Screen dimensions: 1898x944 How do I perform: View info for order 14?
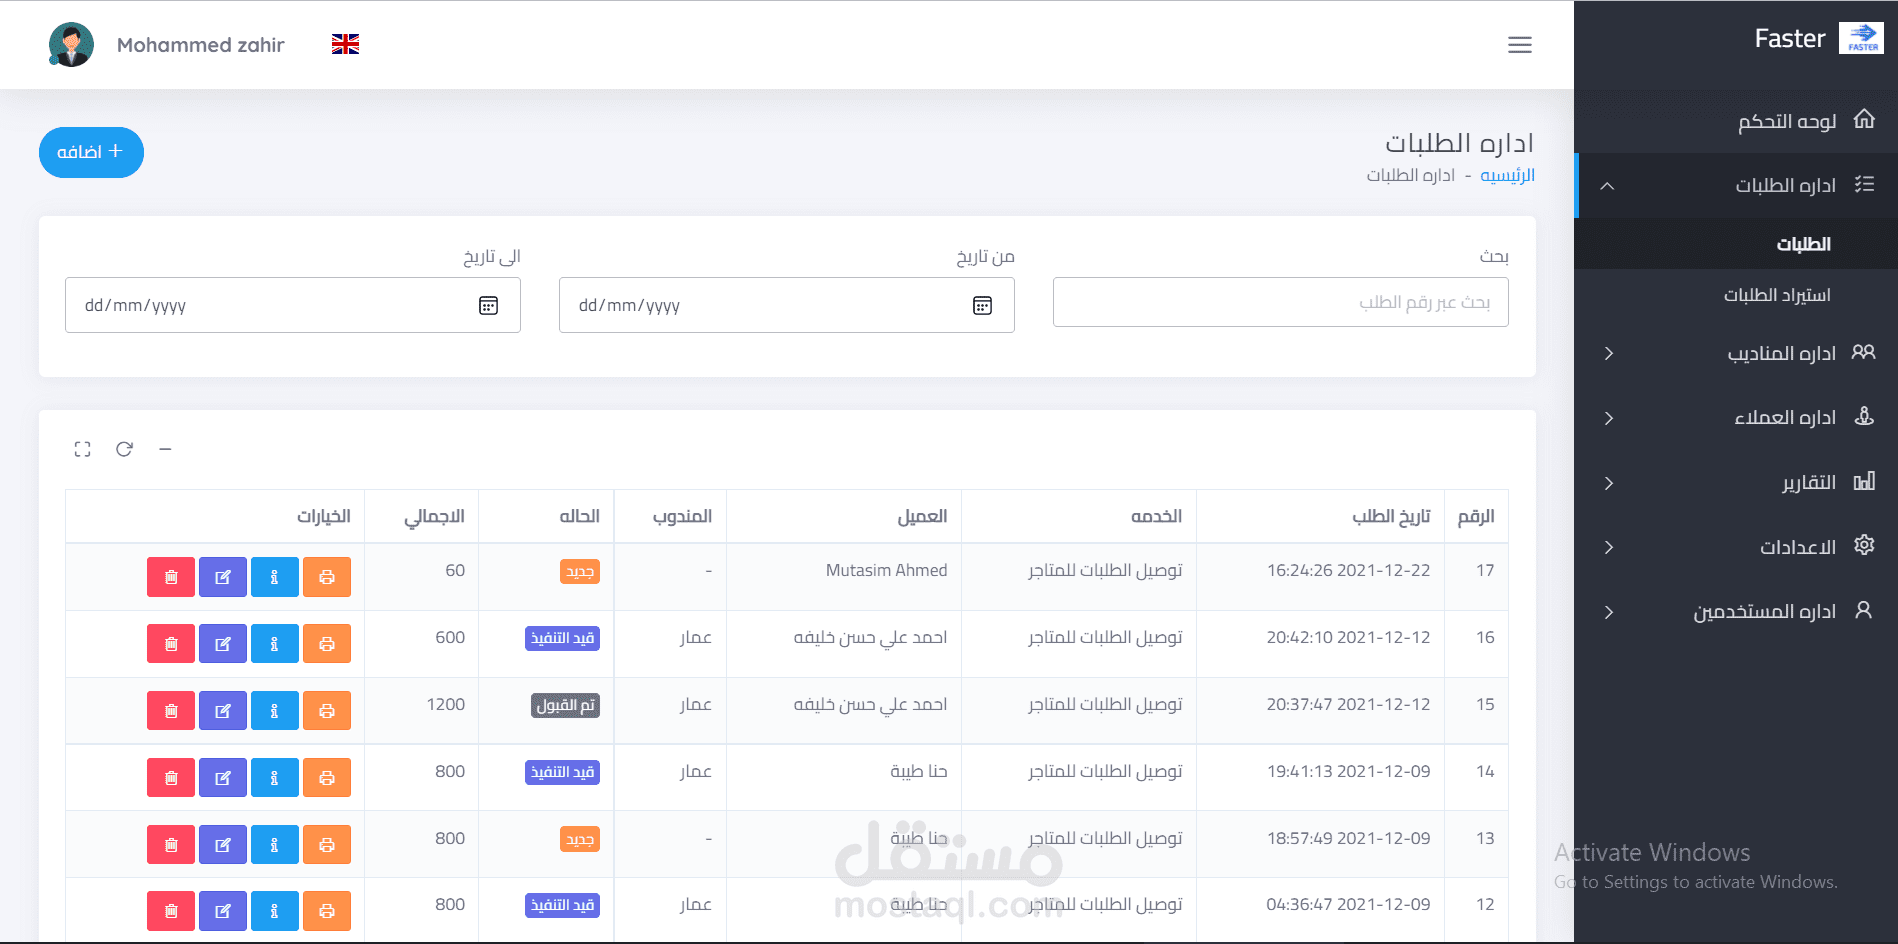[x=275, y=778]
